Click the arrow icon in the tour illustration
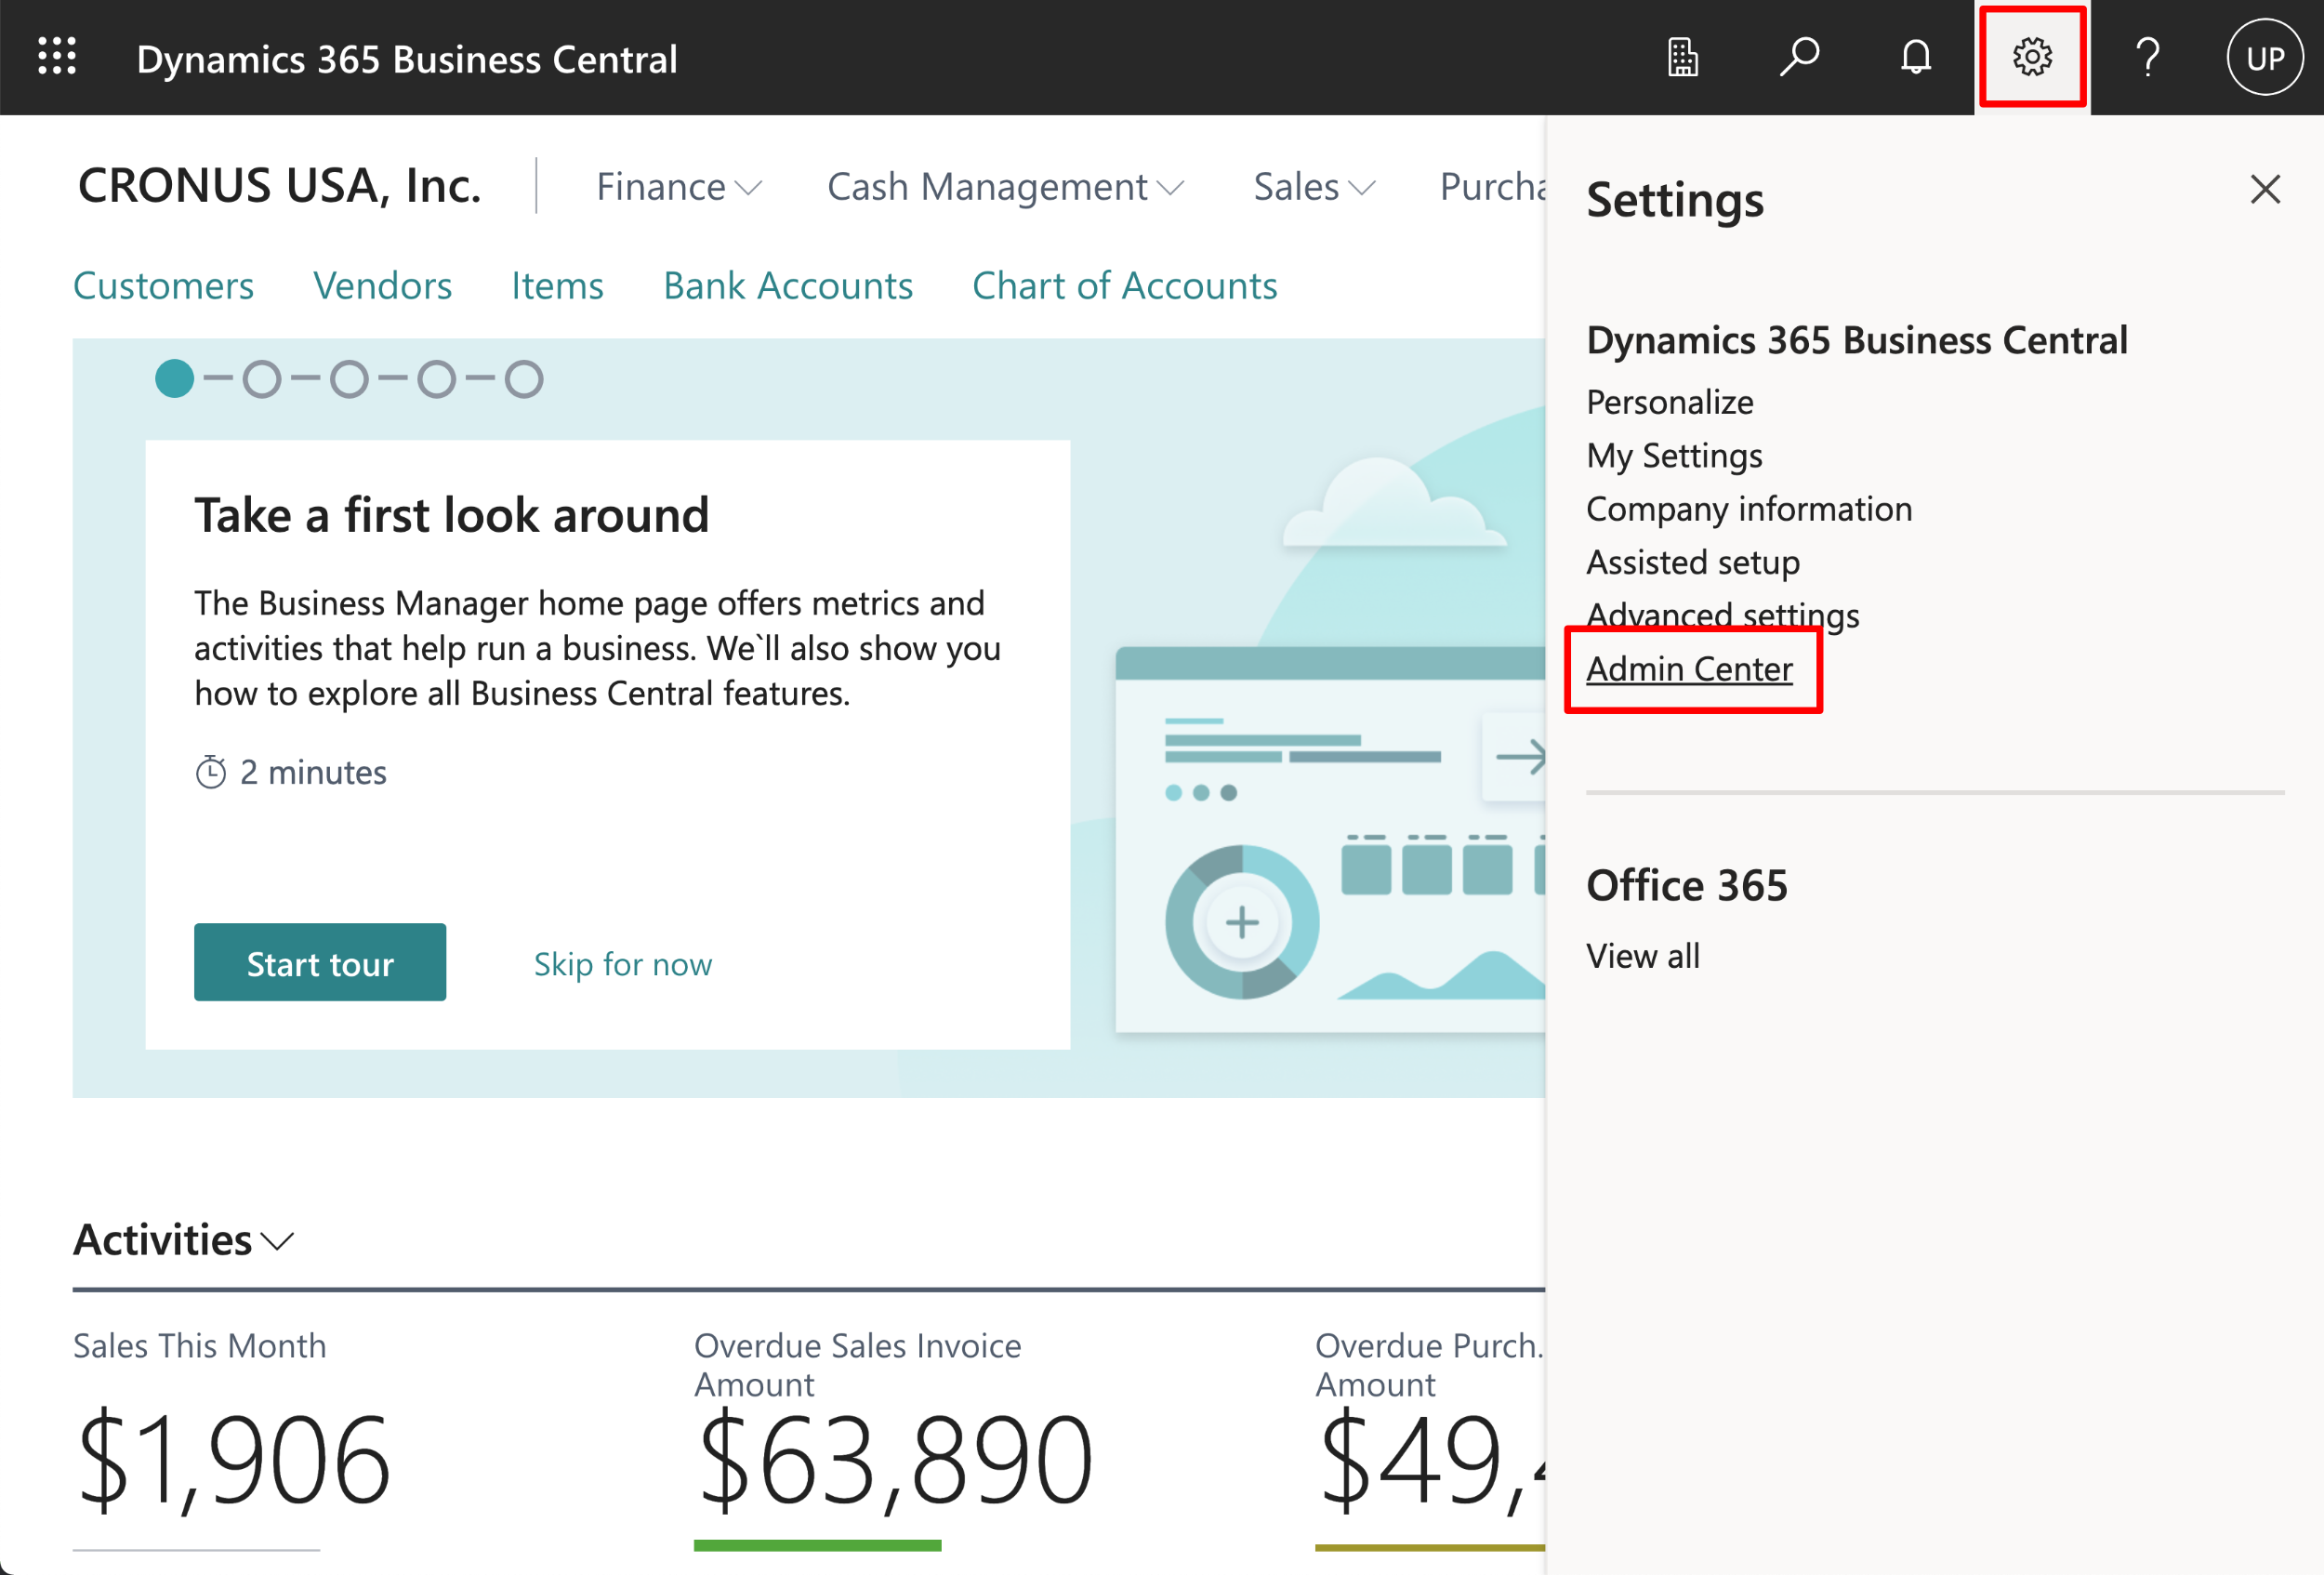Image resolution: width=2324 pixels, height=1575 pixels. [x=1520, y=757]
